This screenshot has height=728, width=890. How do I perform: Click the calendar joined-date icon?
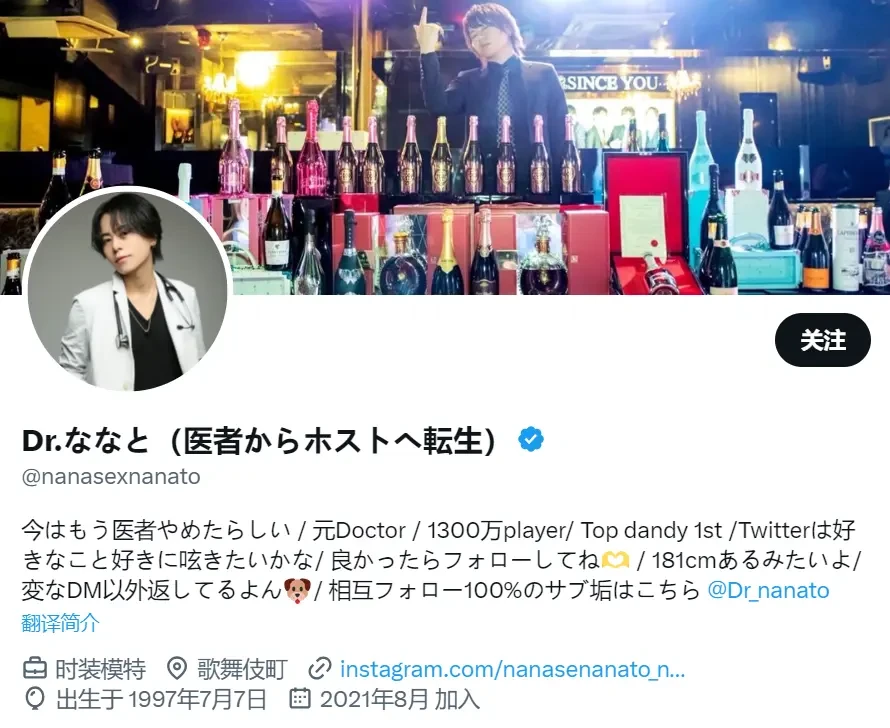tap(300, 698)
